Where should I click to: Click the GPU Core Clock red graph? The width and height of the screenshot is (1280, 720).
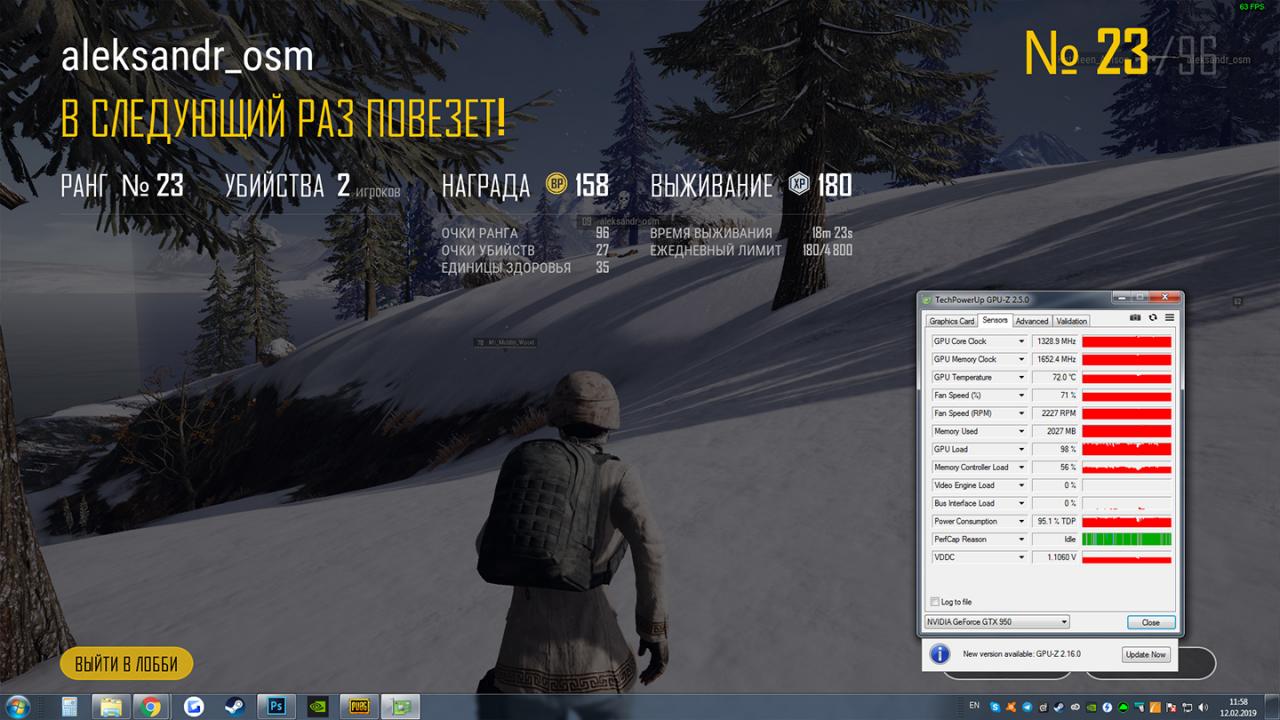(1126, 342)
